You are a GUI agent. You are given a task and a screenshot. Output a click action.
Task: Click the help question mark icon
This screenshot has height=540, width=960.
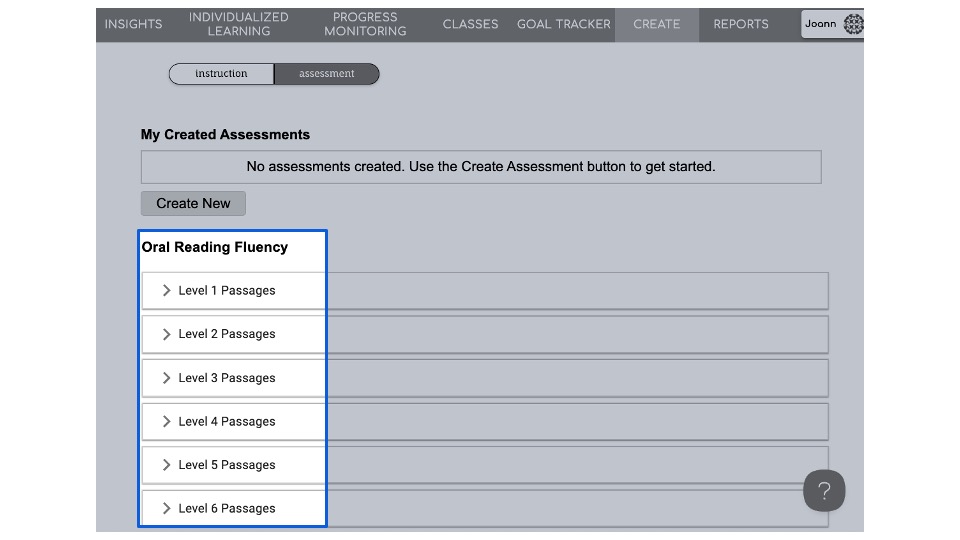pyautogui.click(x=824, y=491)
